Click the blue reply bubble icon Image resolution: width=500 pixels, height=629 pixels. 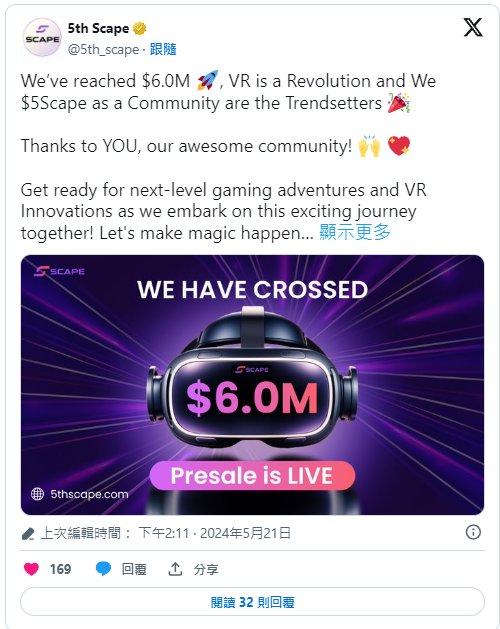(x=103, y=569)
